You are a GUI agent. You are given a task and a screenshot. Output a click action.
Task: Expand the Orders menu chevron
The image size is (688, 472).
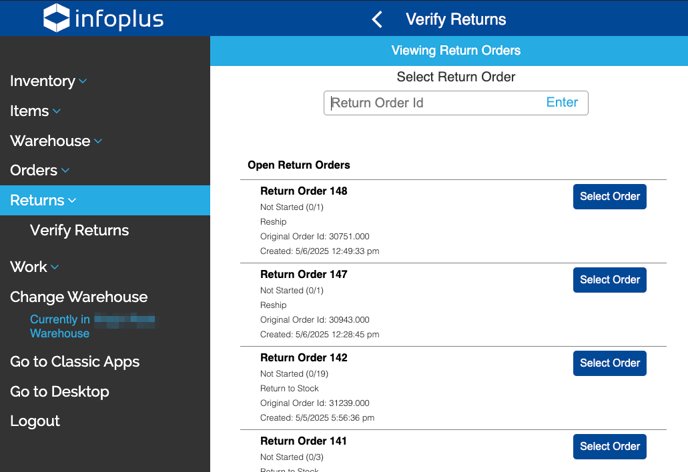click(x=65, y=171)
